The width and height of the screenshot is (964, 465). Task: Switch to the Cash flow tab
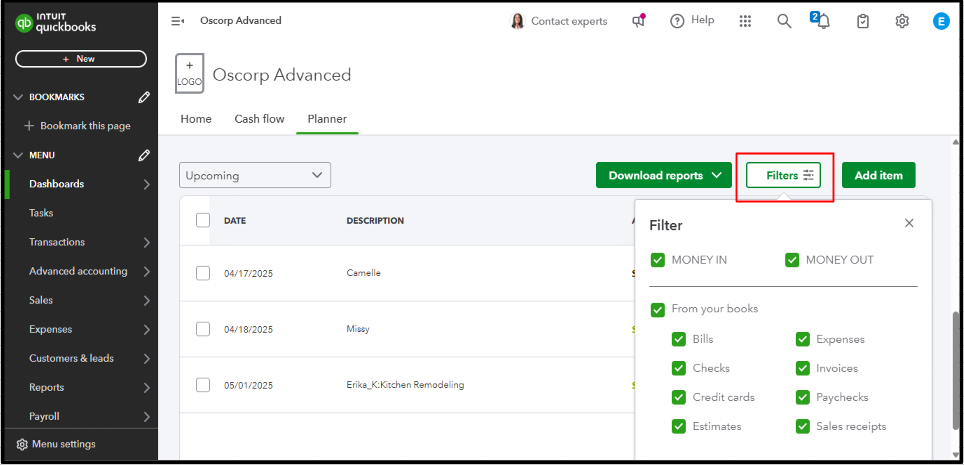[259, 119]
